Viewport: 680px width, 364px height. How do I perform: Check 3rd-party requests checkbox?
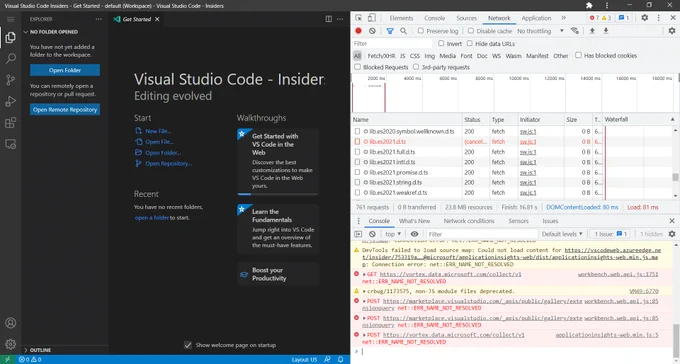416,67
